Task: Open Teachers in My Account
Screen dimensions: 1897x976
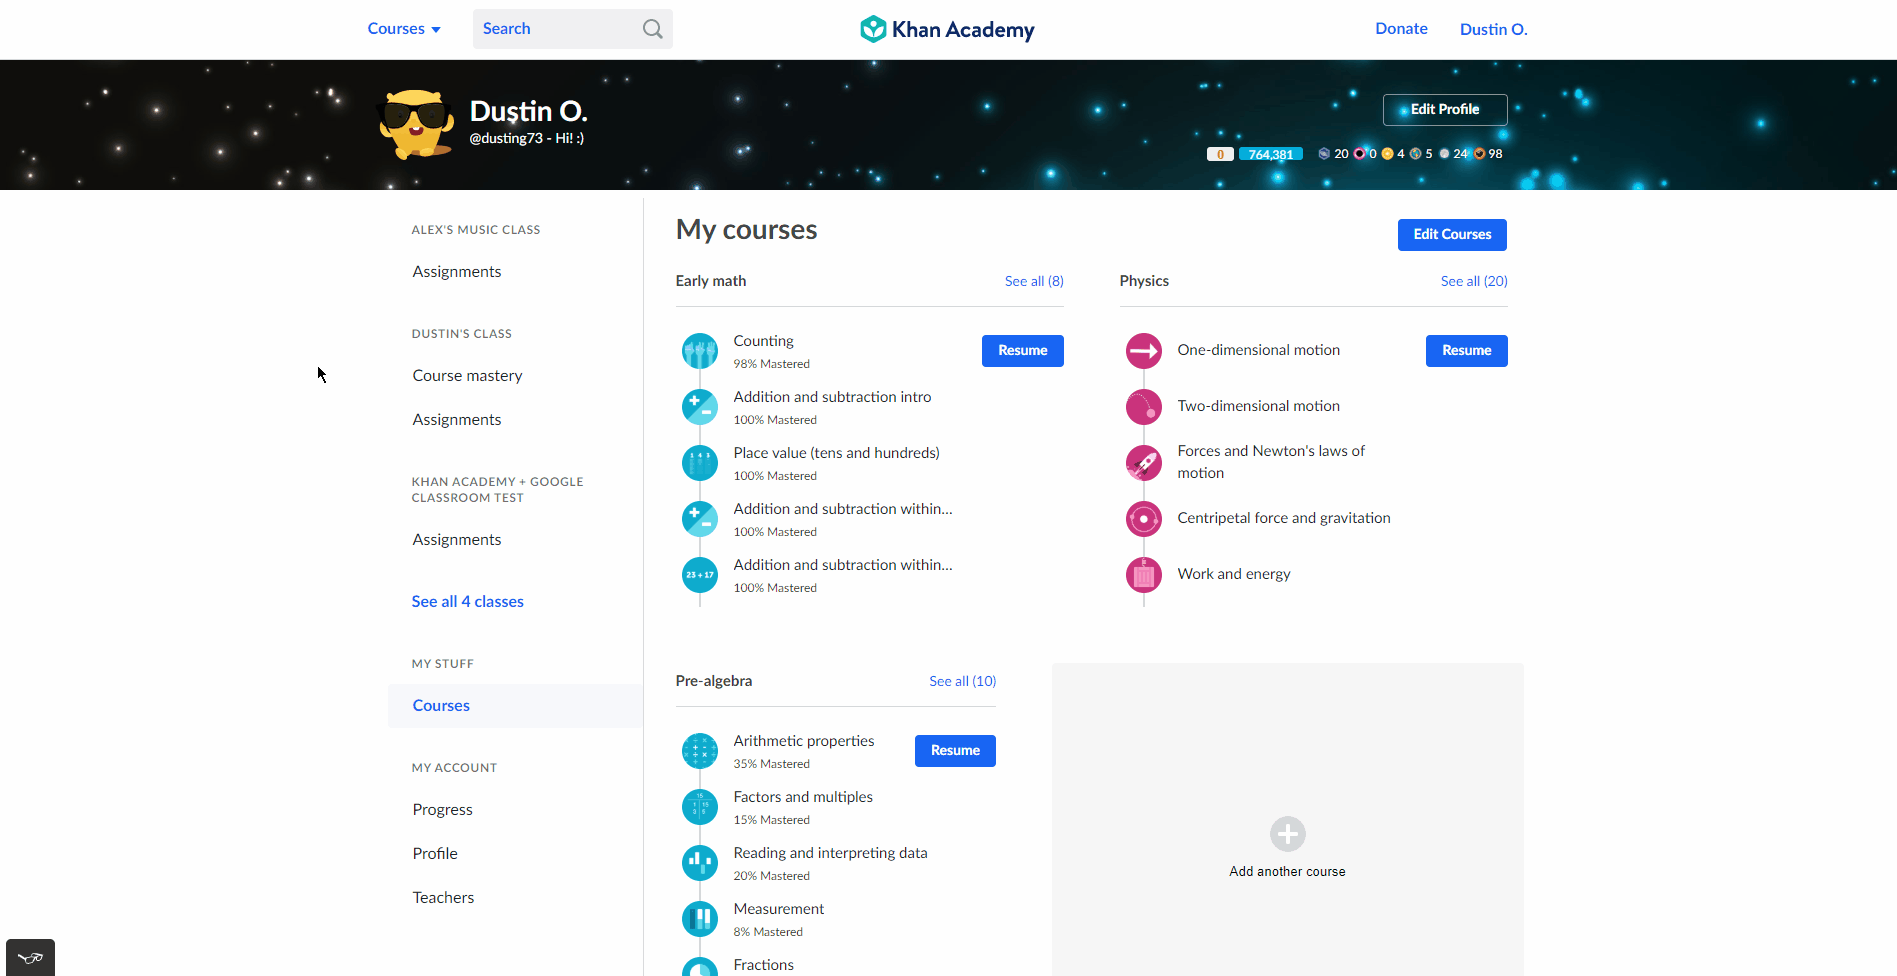Action: (x=443, y=898)
